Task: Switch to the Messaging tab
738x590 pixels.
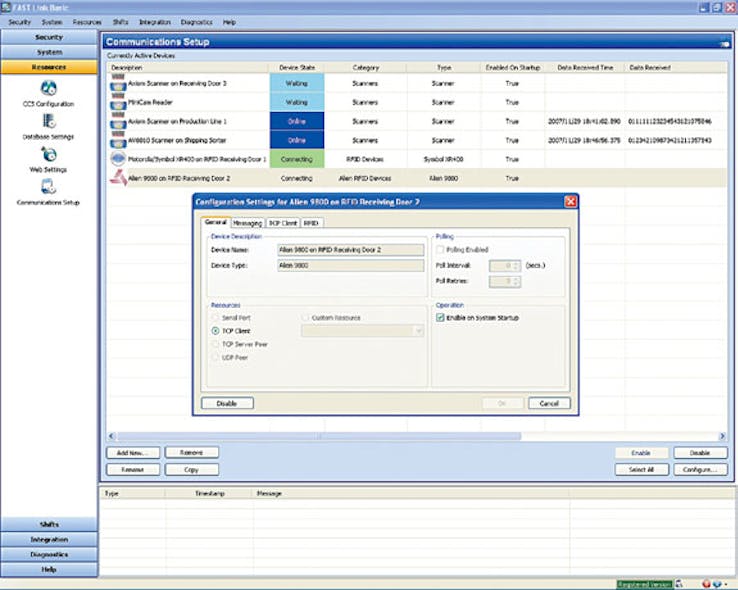Action: point(248,223)
